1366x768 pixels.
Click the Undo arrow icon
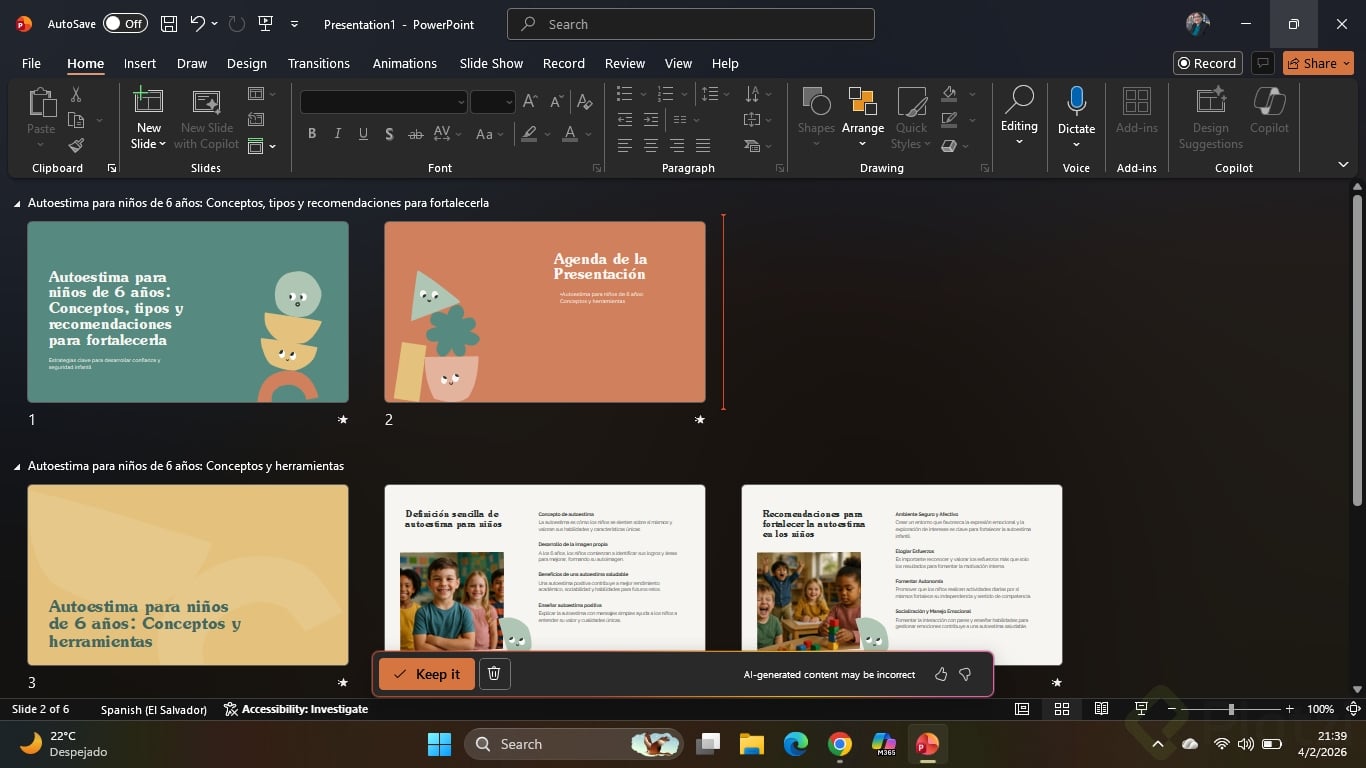pyautogui.click(x=198, y=24)
